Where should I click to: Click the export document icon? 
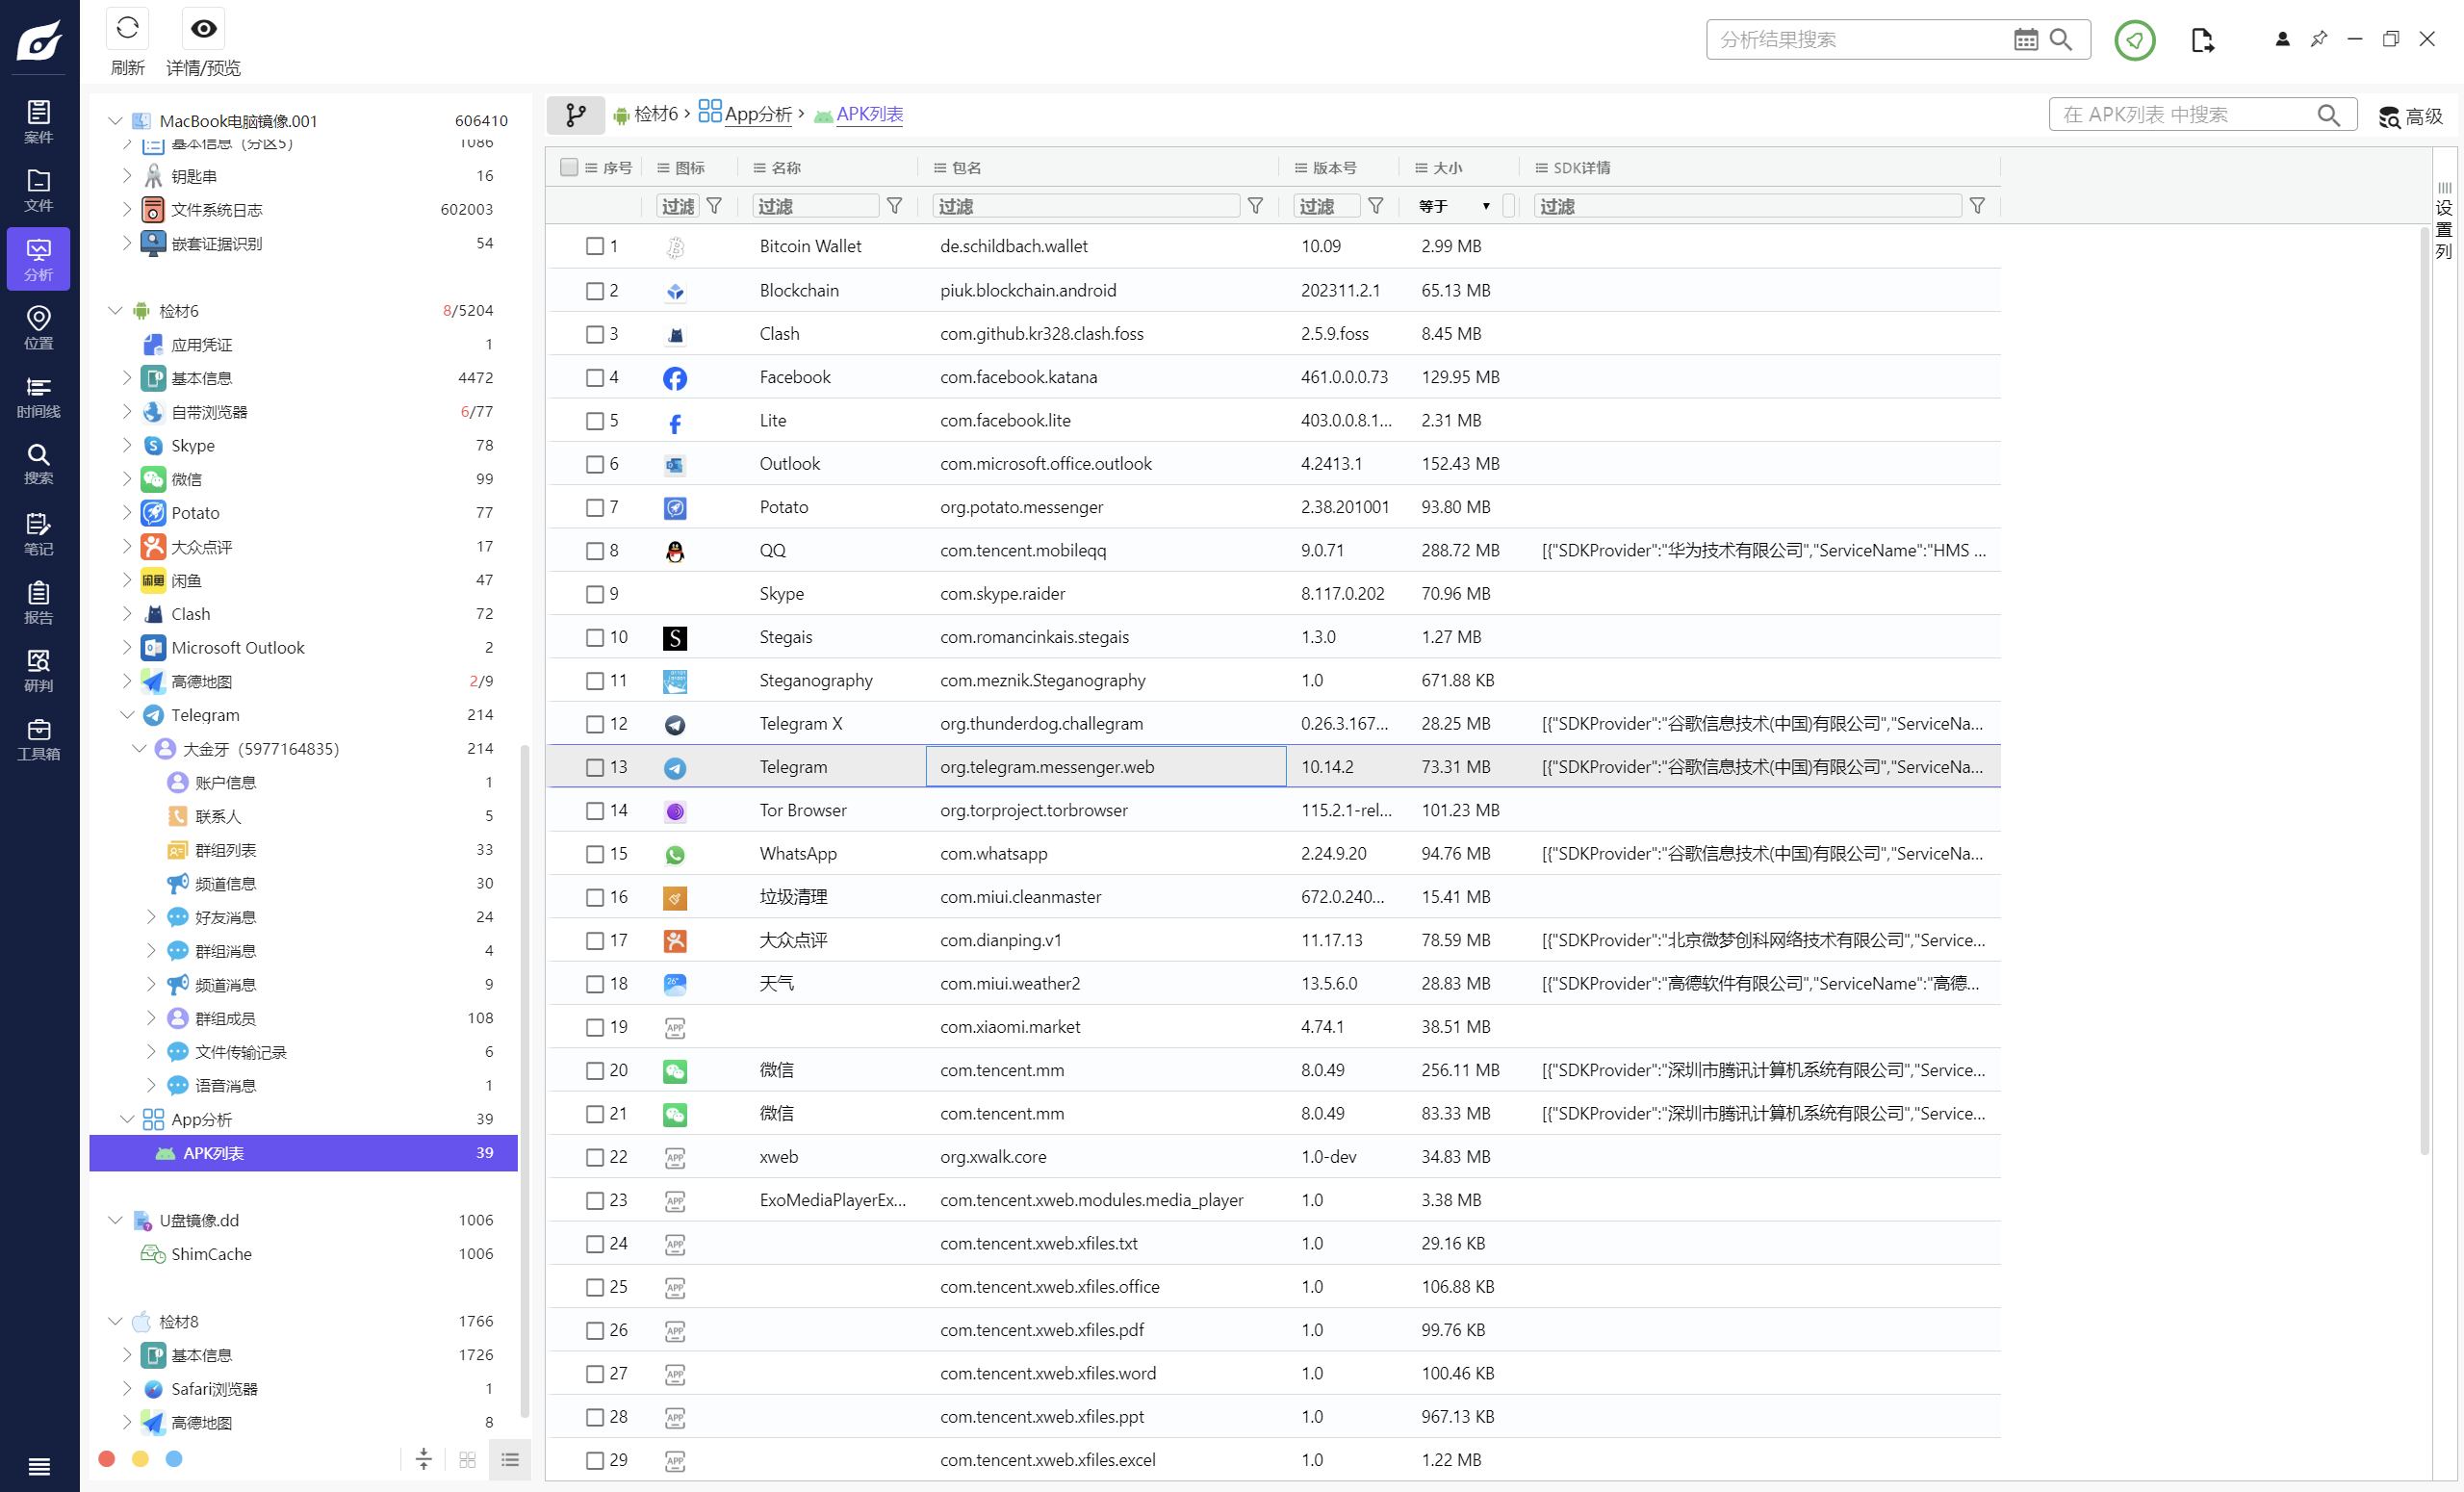2202,40
